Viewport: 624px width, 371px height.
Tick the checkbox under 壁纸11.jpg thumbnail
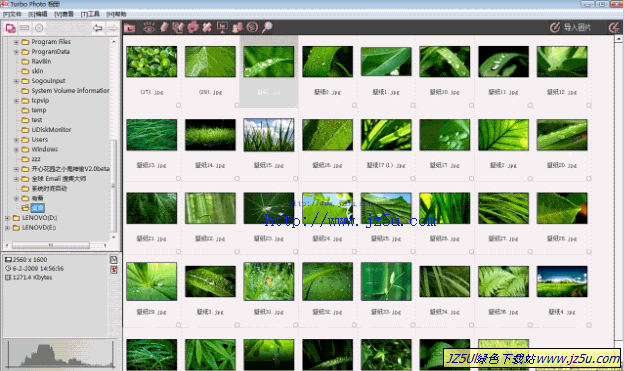530,105
